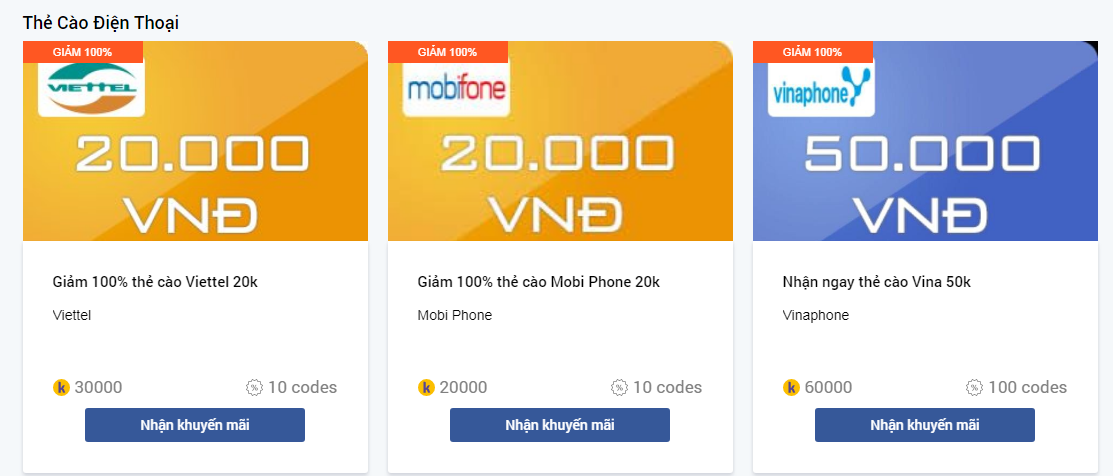The height and width of the screenshot is (476, 1113).
Task: Open Nhận ngay thẻ cào Vina 50k title
Action: point(876,282)
